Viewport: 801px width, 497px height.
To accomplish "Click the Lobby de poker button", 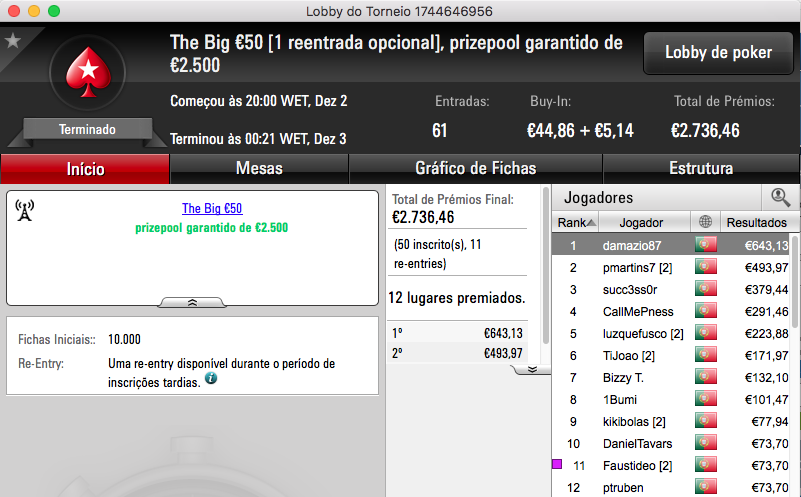I will (x=718, y=52).
